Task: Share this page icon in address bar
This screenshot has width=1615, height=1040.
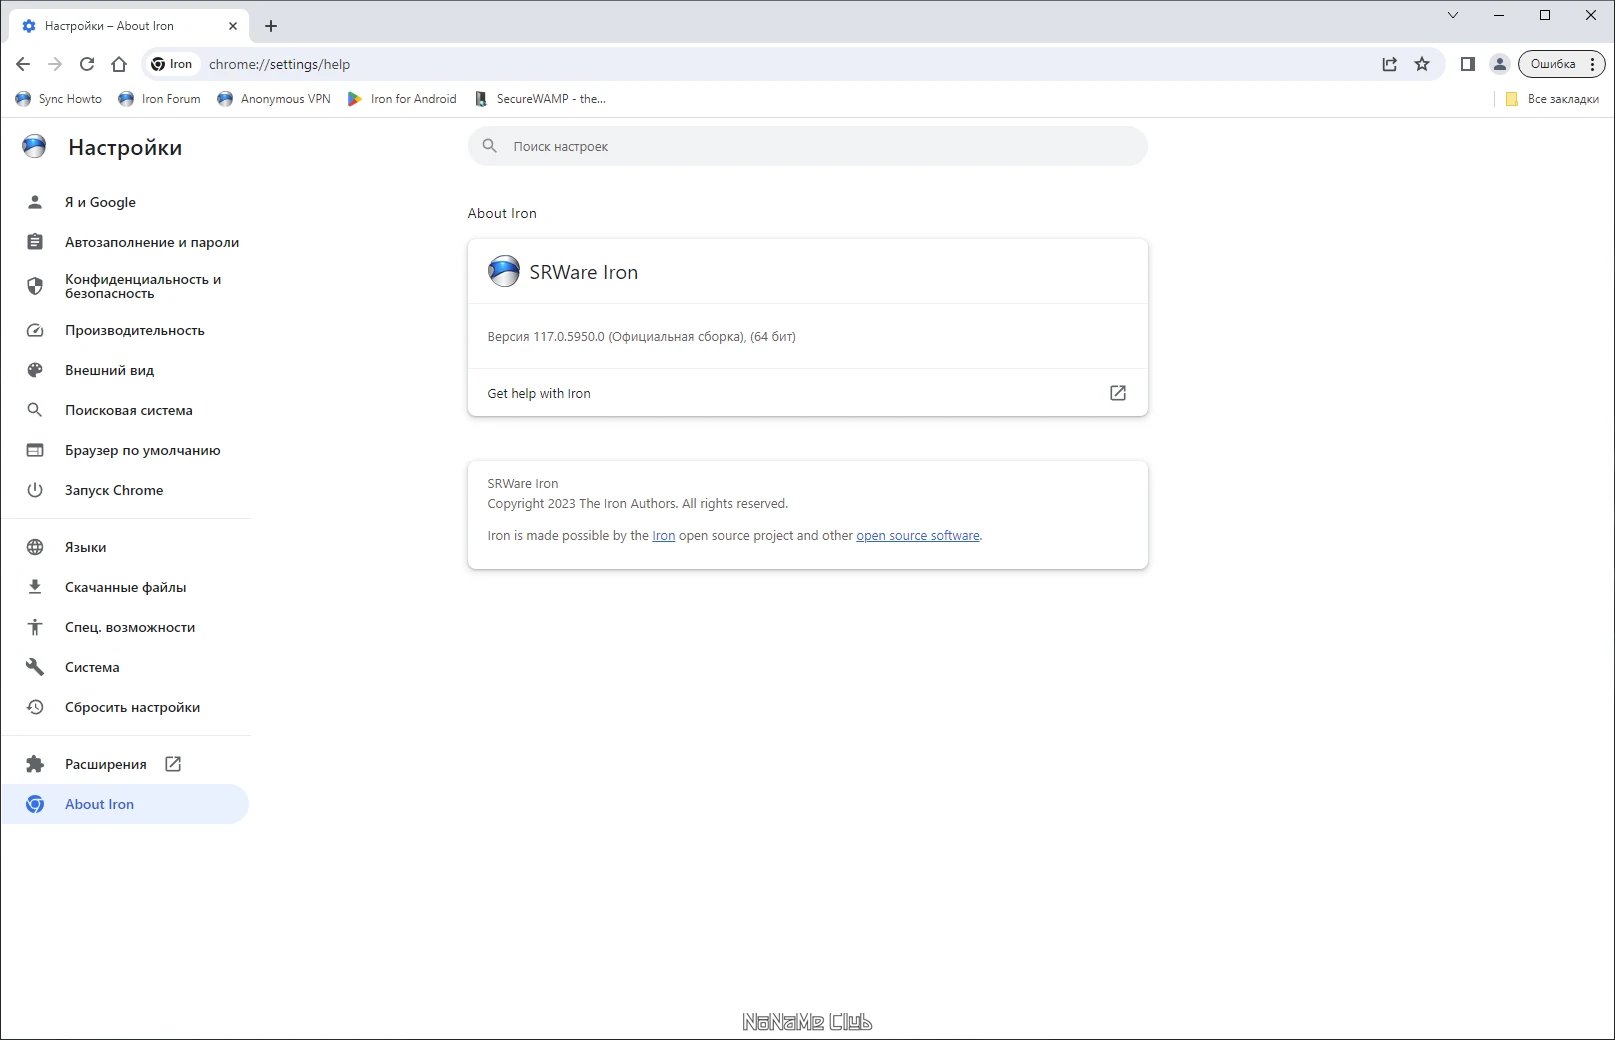Action: [x=1390, y=64]
